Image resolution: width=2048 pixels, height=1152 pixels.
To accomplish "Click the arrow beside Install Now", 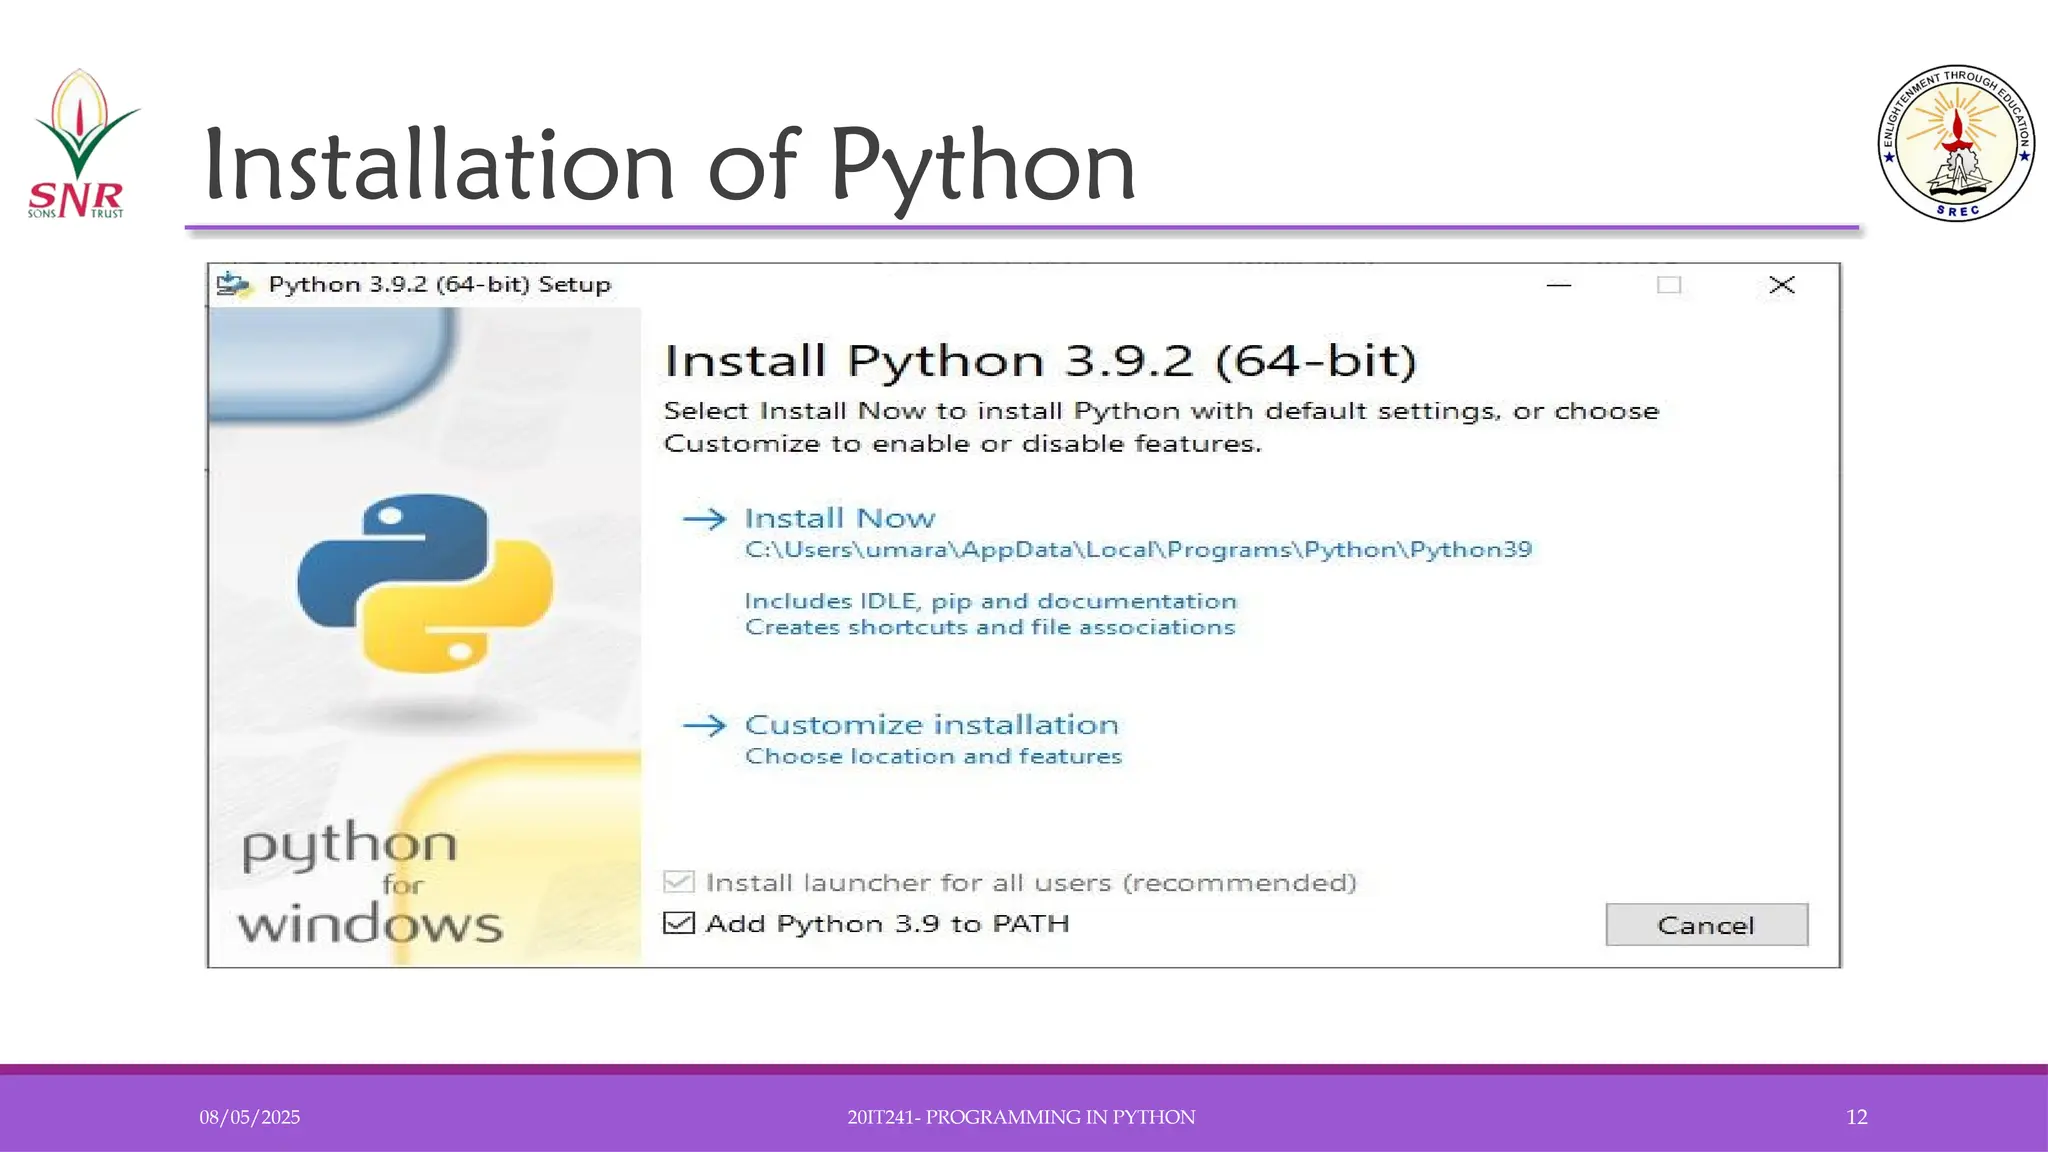I will click(704, 518).
